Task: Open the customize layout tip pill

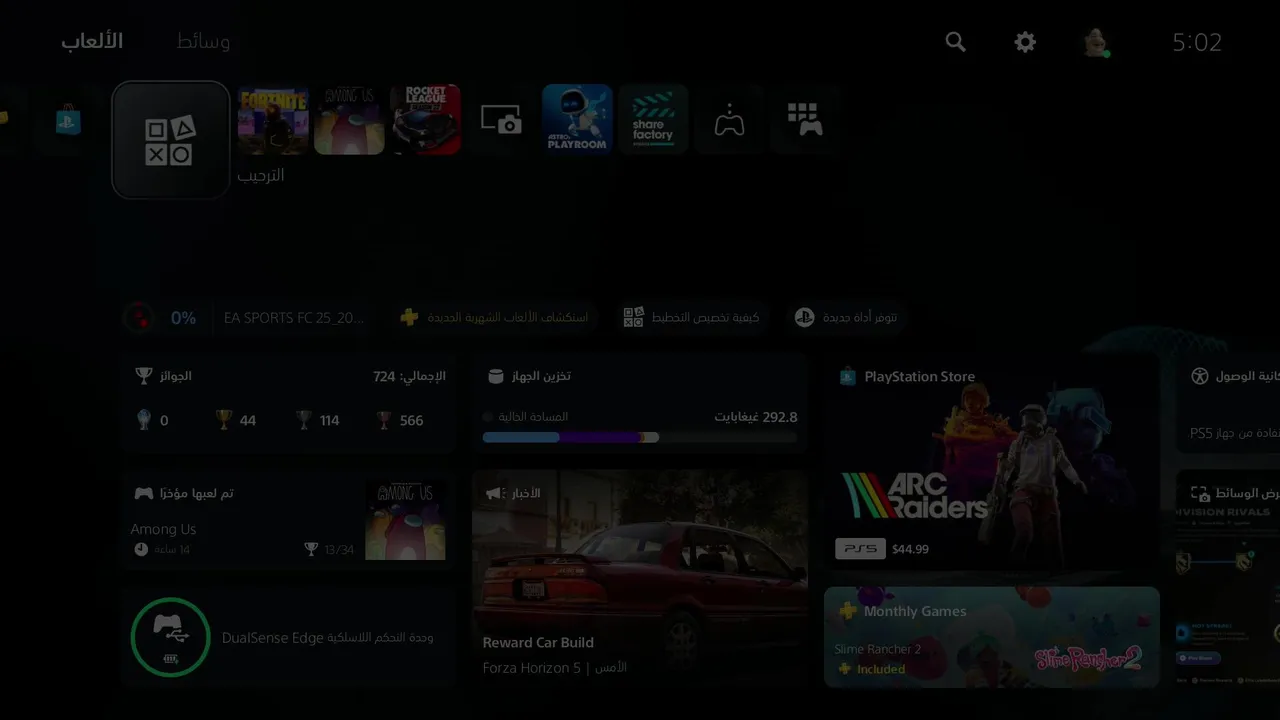Action: 691,318
